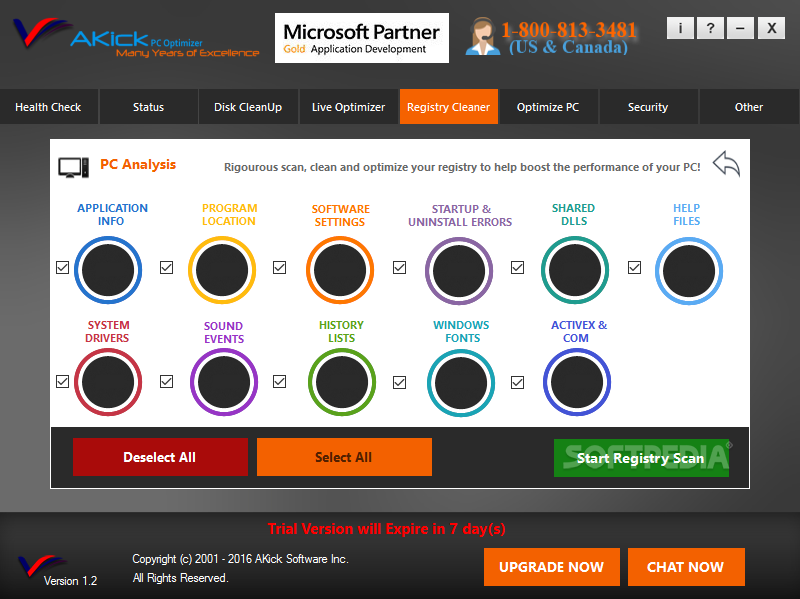800x599 pixels.
Task: Uncheck the Program Location checkbox
Action: click(166, 267)
